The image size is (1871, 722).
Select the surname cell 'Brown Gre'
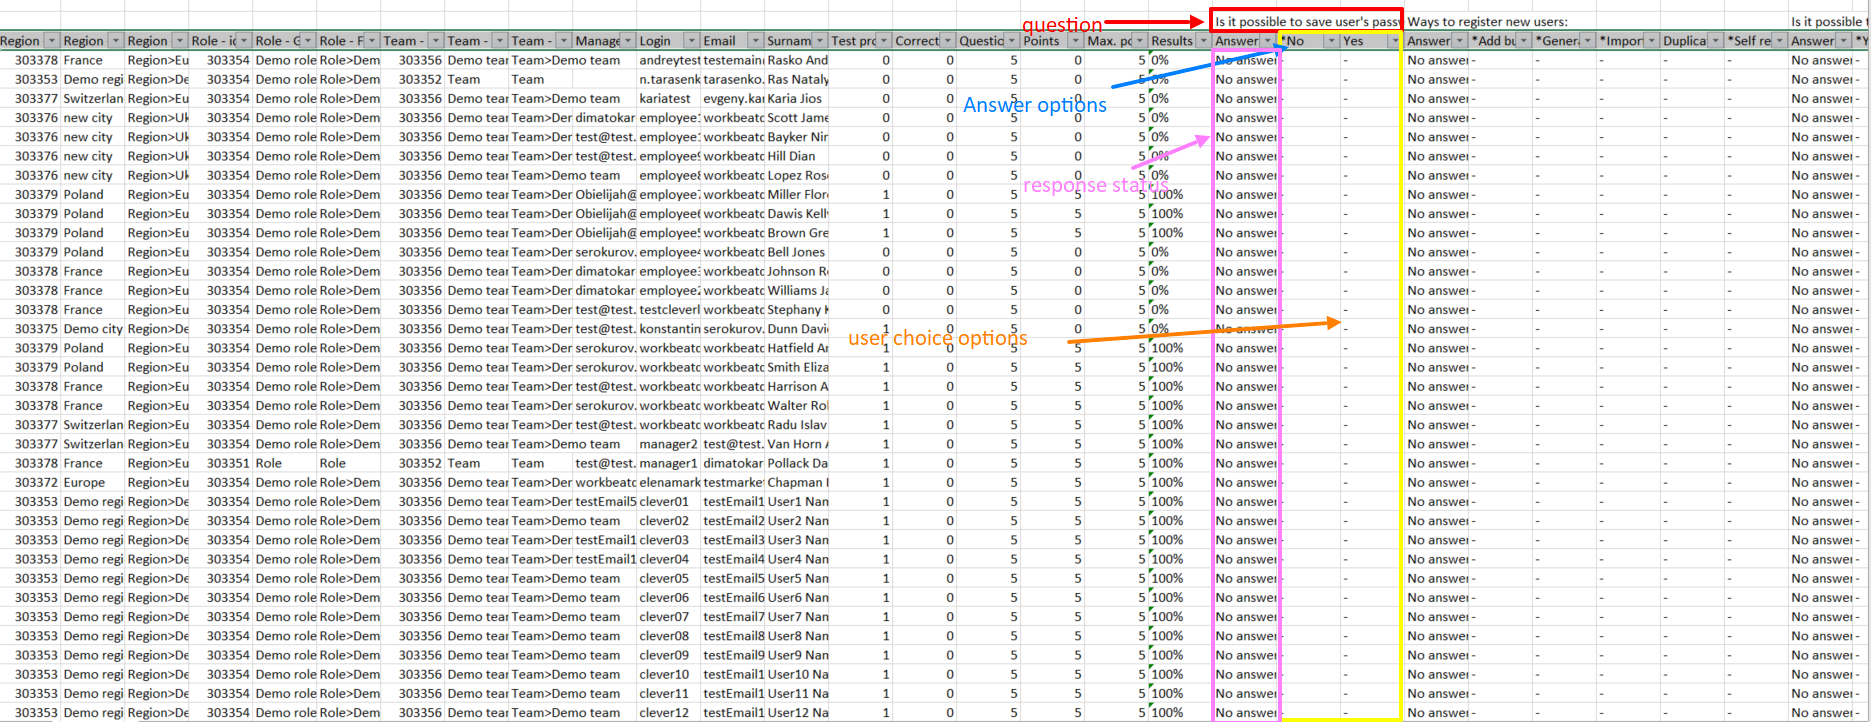click(x=797, y=233)
